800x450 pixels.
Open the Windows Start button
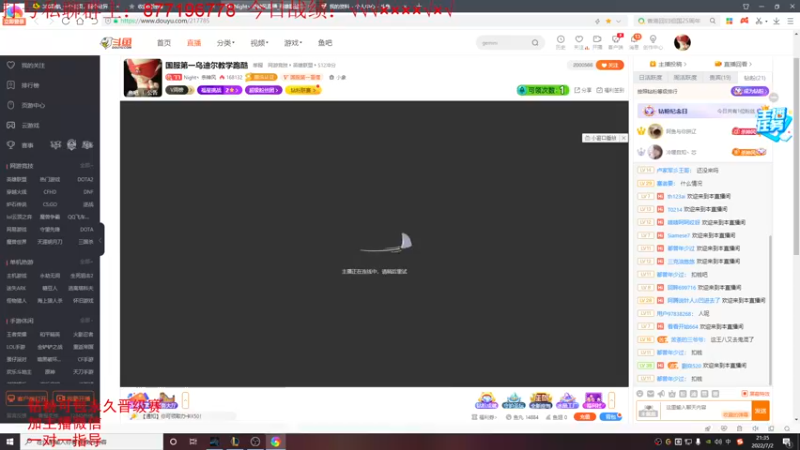[x=10, y=442]
